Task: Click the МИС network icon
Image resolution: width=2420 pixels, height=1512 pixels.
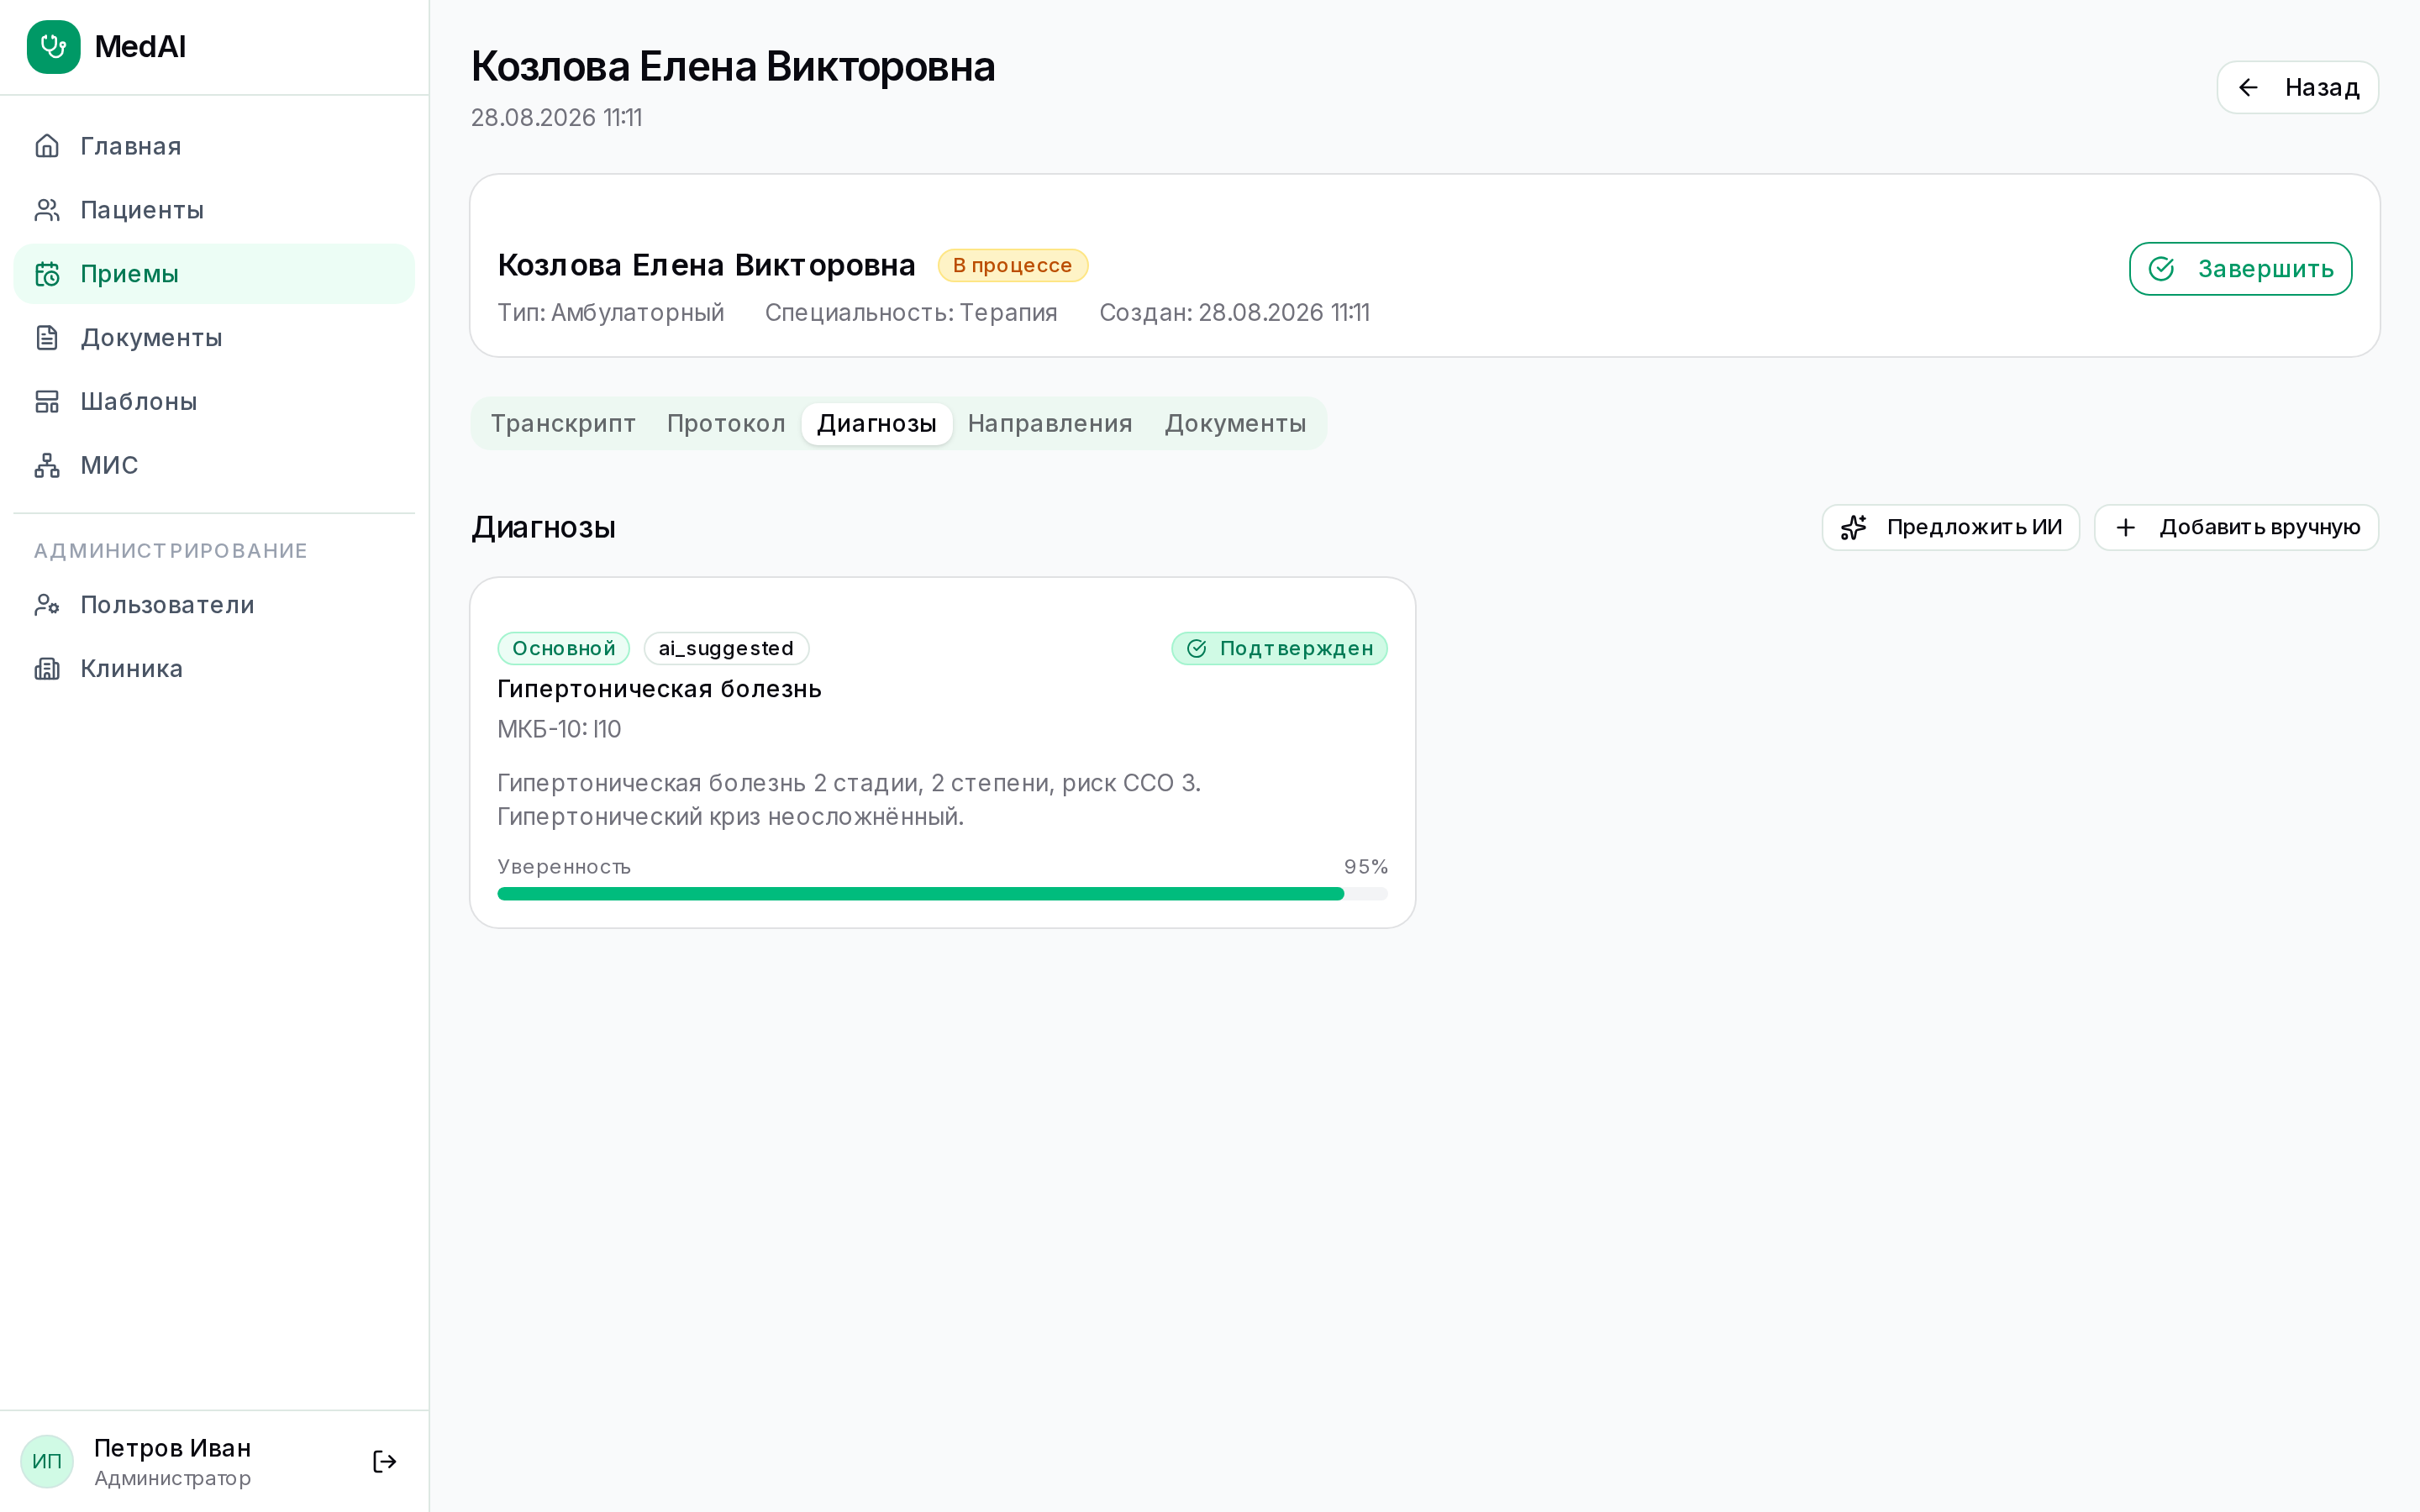Action: pos(47,465)
